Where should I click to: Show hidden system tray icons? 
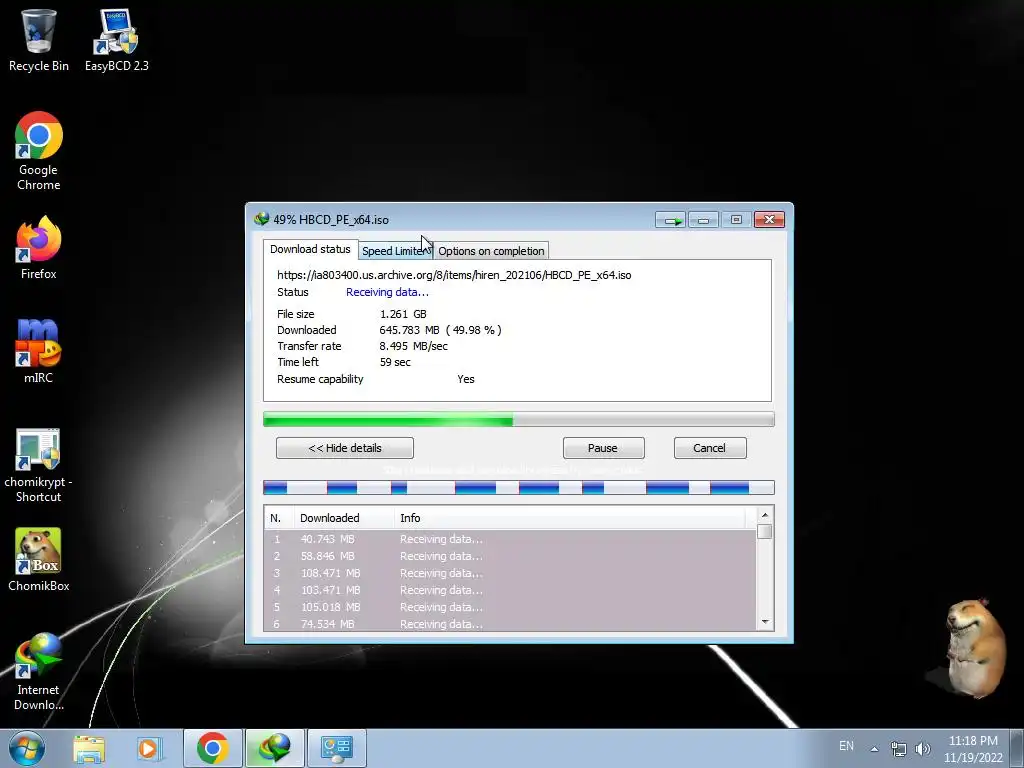coord(874,748)
